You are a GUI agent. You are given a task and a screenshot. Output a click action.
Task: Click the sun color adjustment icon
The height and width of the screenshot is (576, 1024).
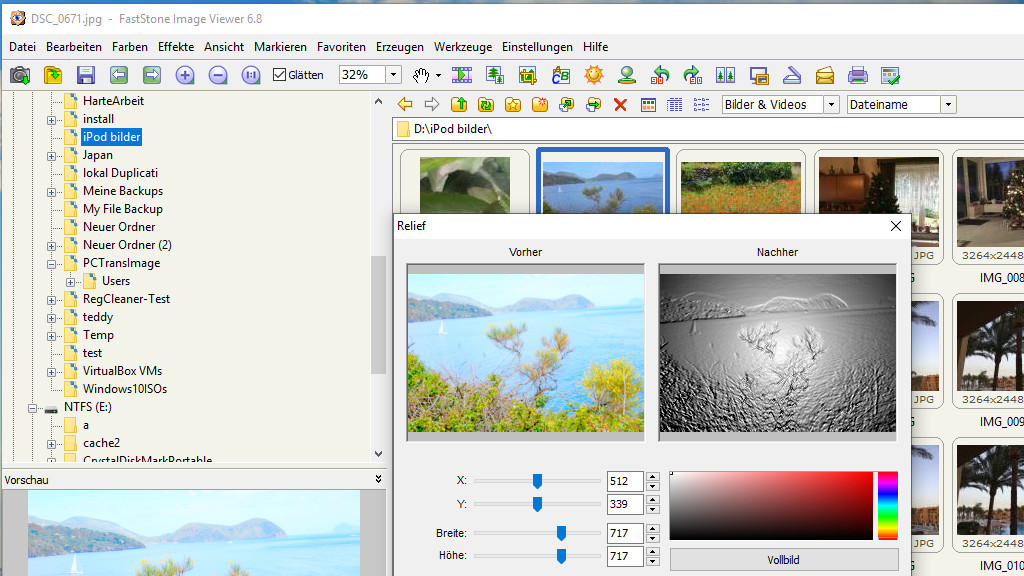[x=594, y=75]
